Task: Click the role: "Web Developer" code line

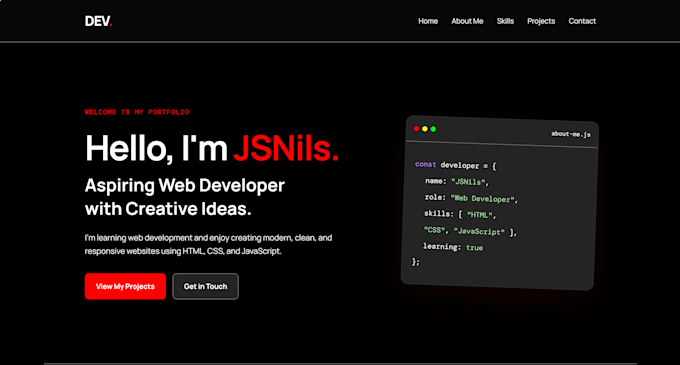Action: point(471,199)
